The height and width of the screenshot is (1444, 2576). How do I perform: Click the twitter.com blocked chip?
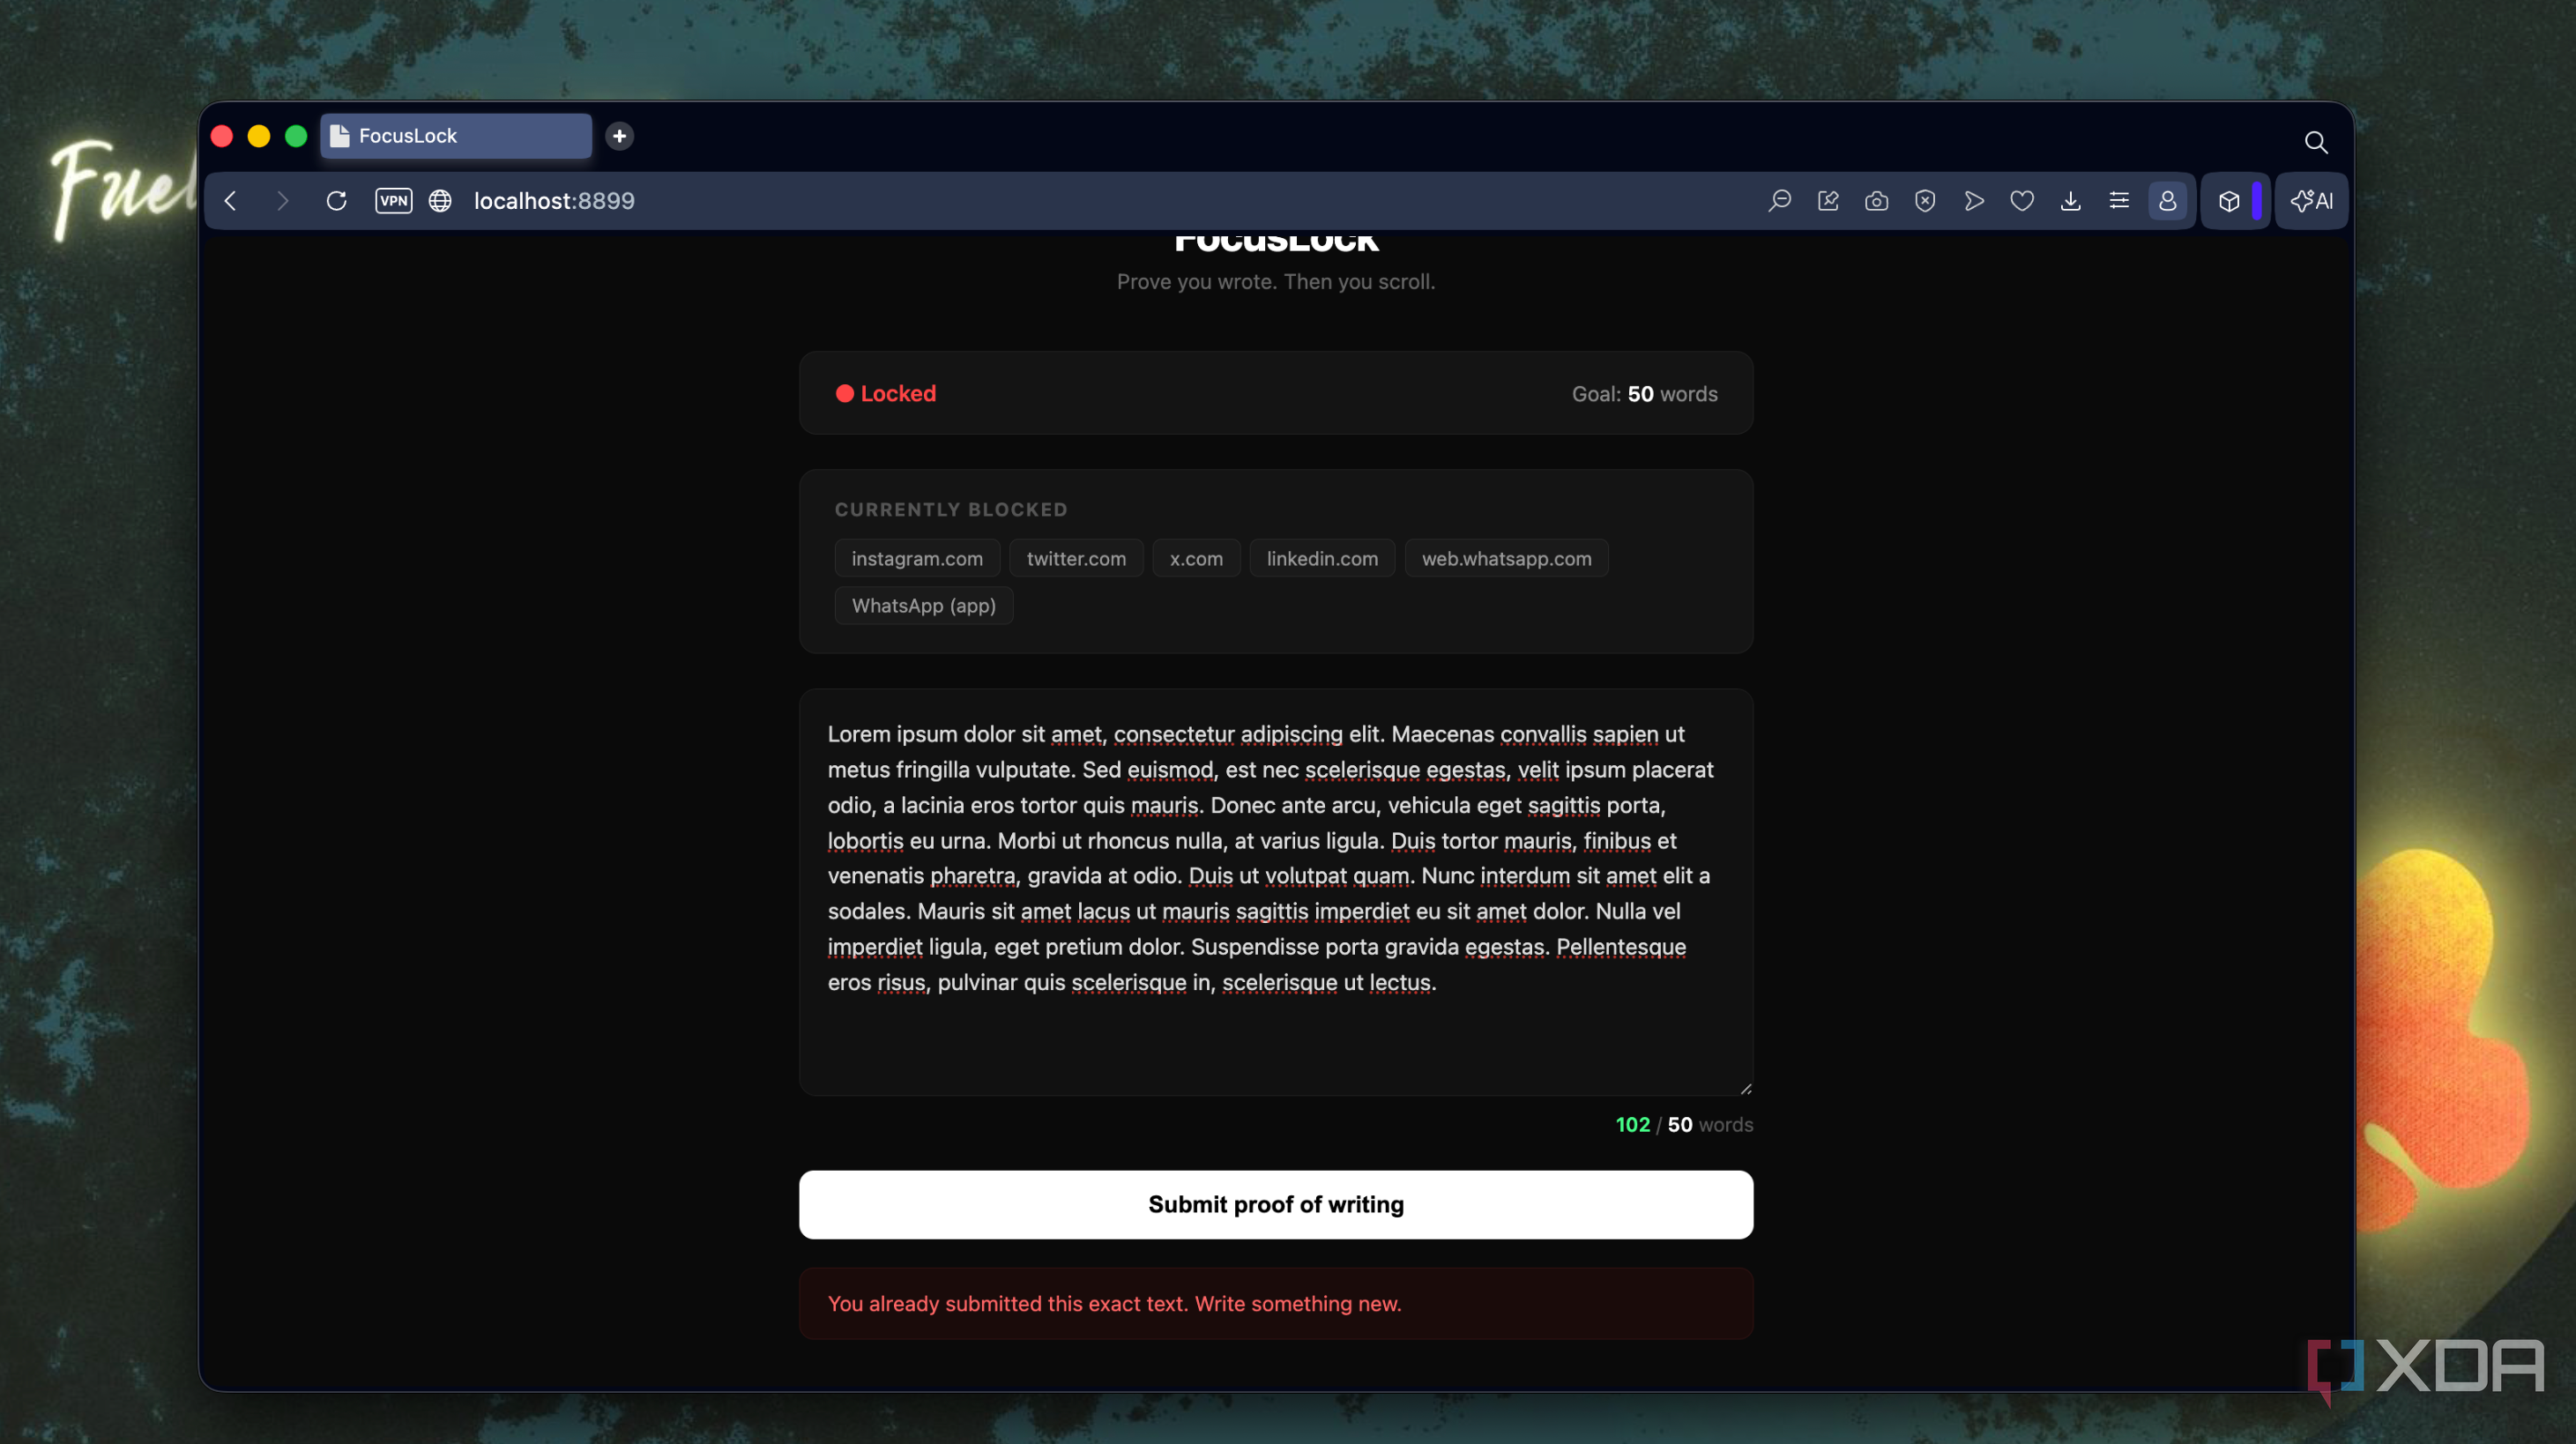(1076, 558)
